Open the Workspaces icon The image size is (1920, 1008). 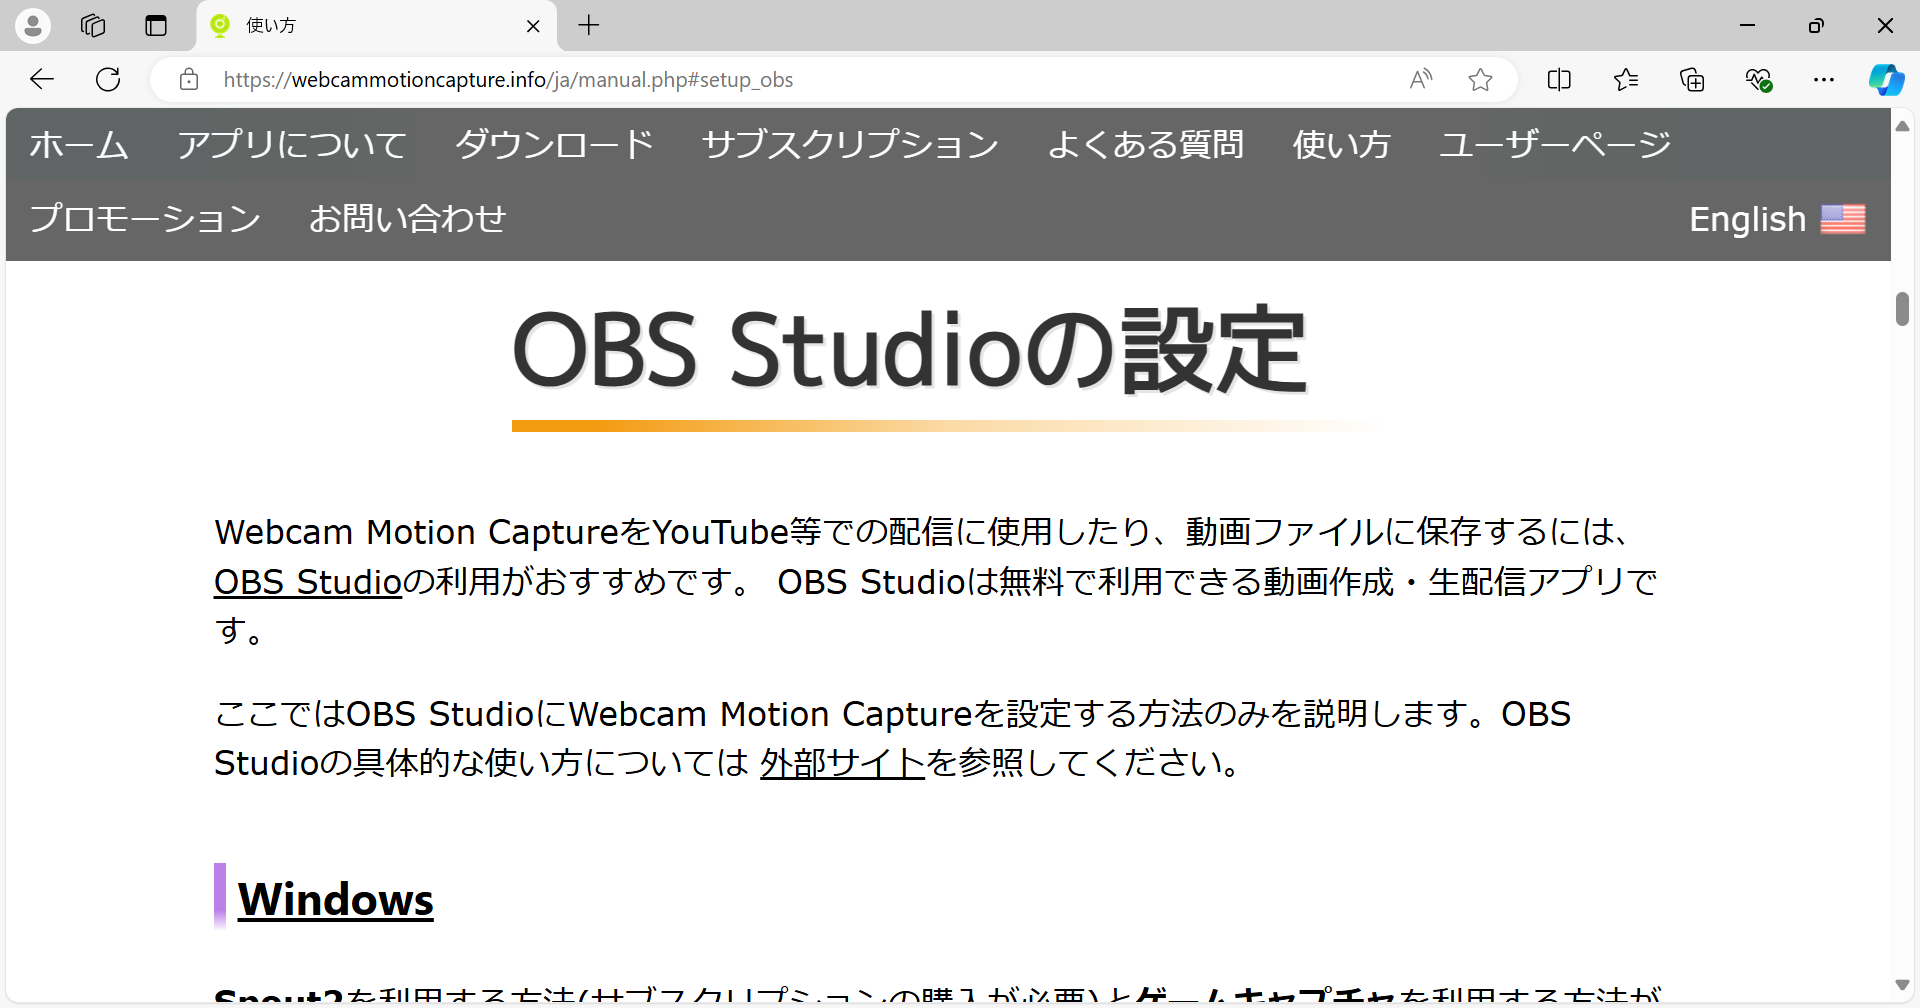(93, 25)
